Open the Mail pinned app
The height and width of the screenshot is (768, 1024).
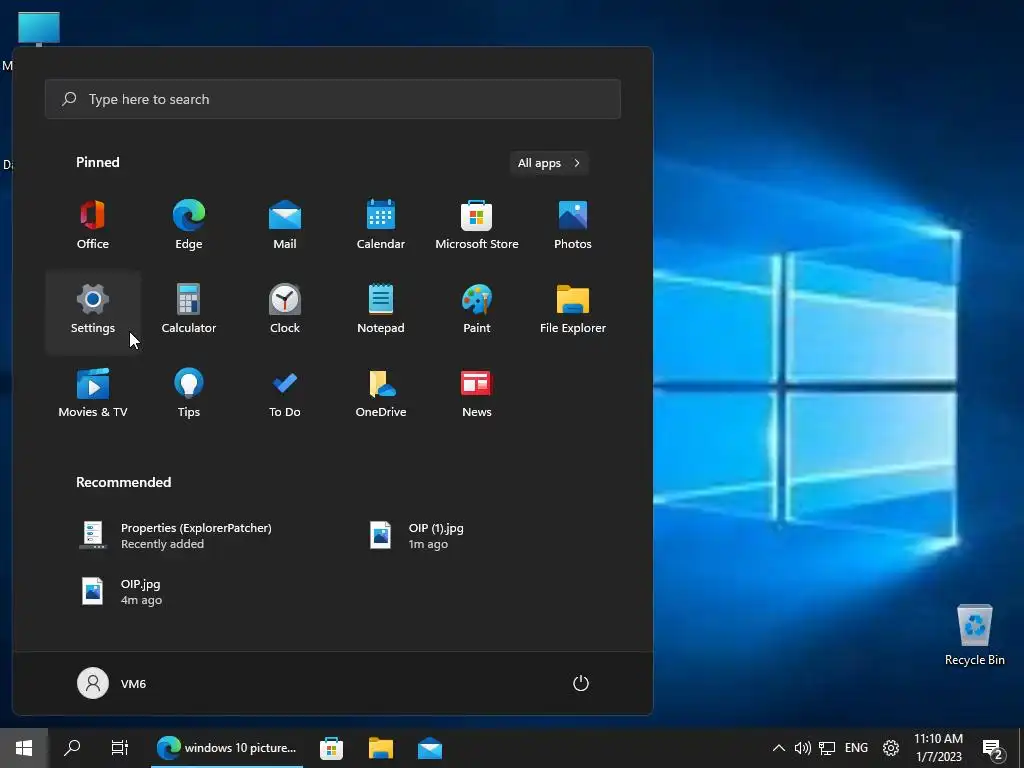285,225
